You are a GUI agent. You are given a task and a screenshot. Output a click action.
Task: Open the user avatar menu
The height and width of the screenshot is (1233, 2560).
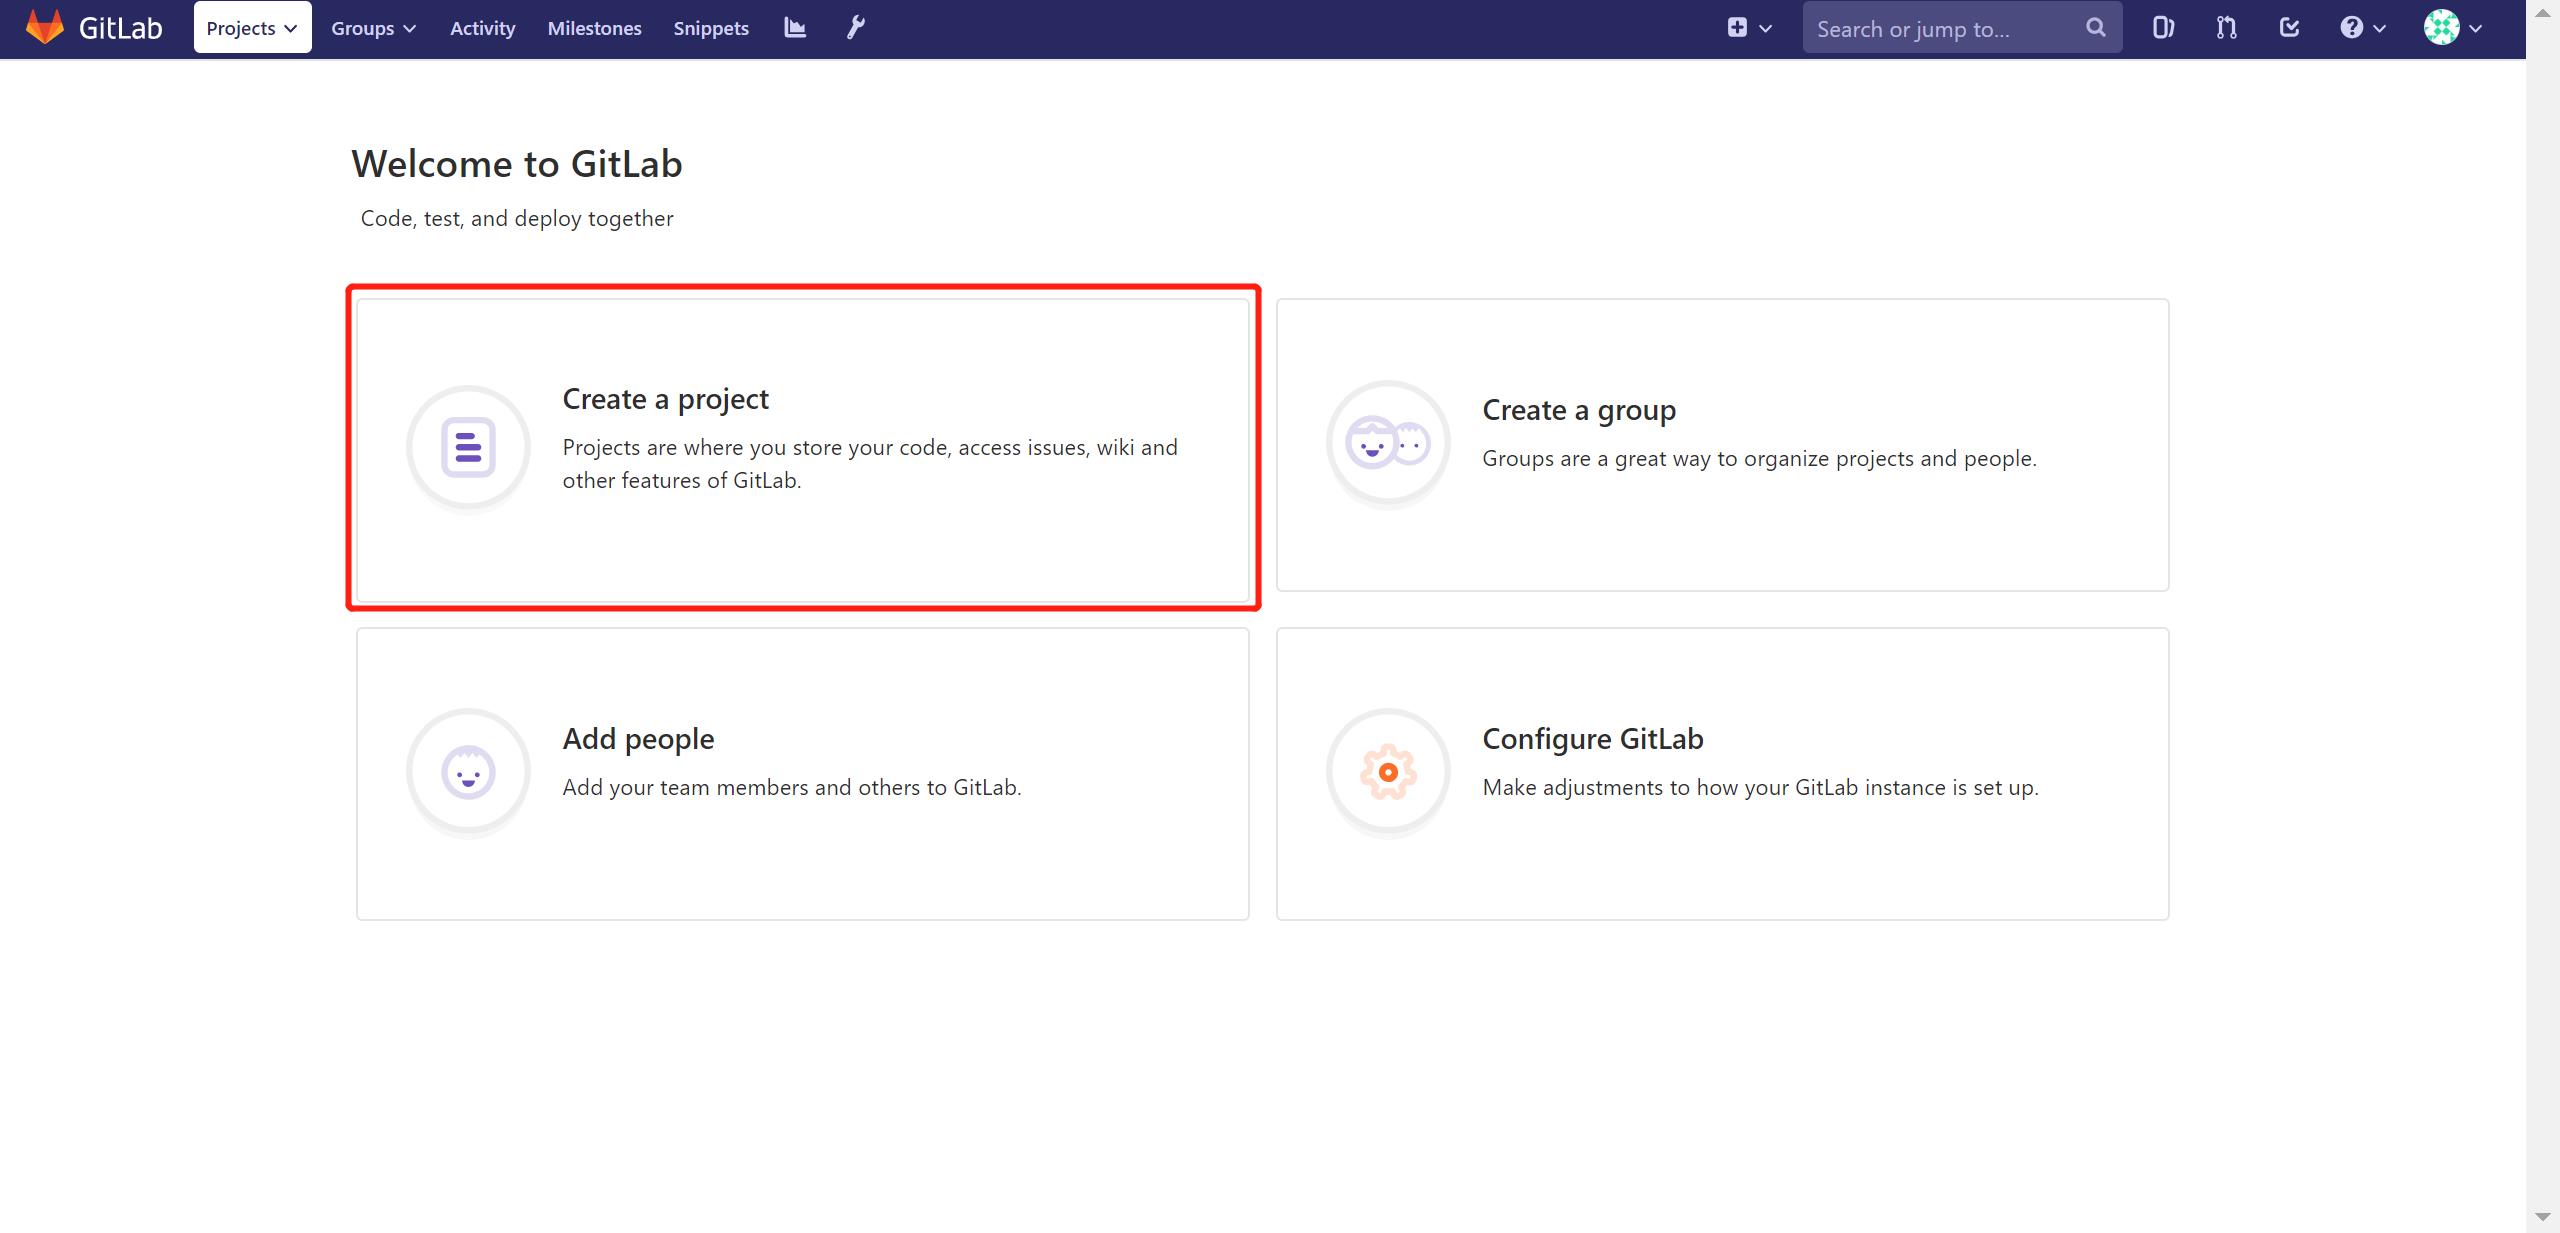tap(2452, 28)
